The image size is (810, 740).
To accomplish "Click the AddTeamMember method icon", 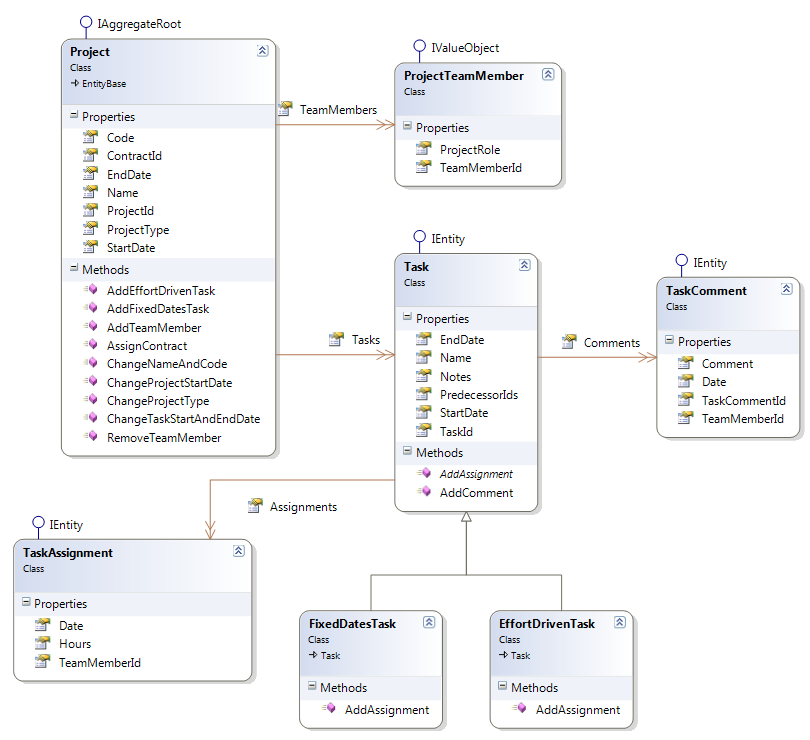I will tap(91, 327).
